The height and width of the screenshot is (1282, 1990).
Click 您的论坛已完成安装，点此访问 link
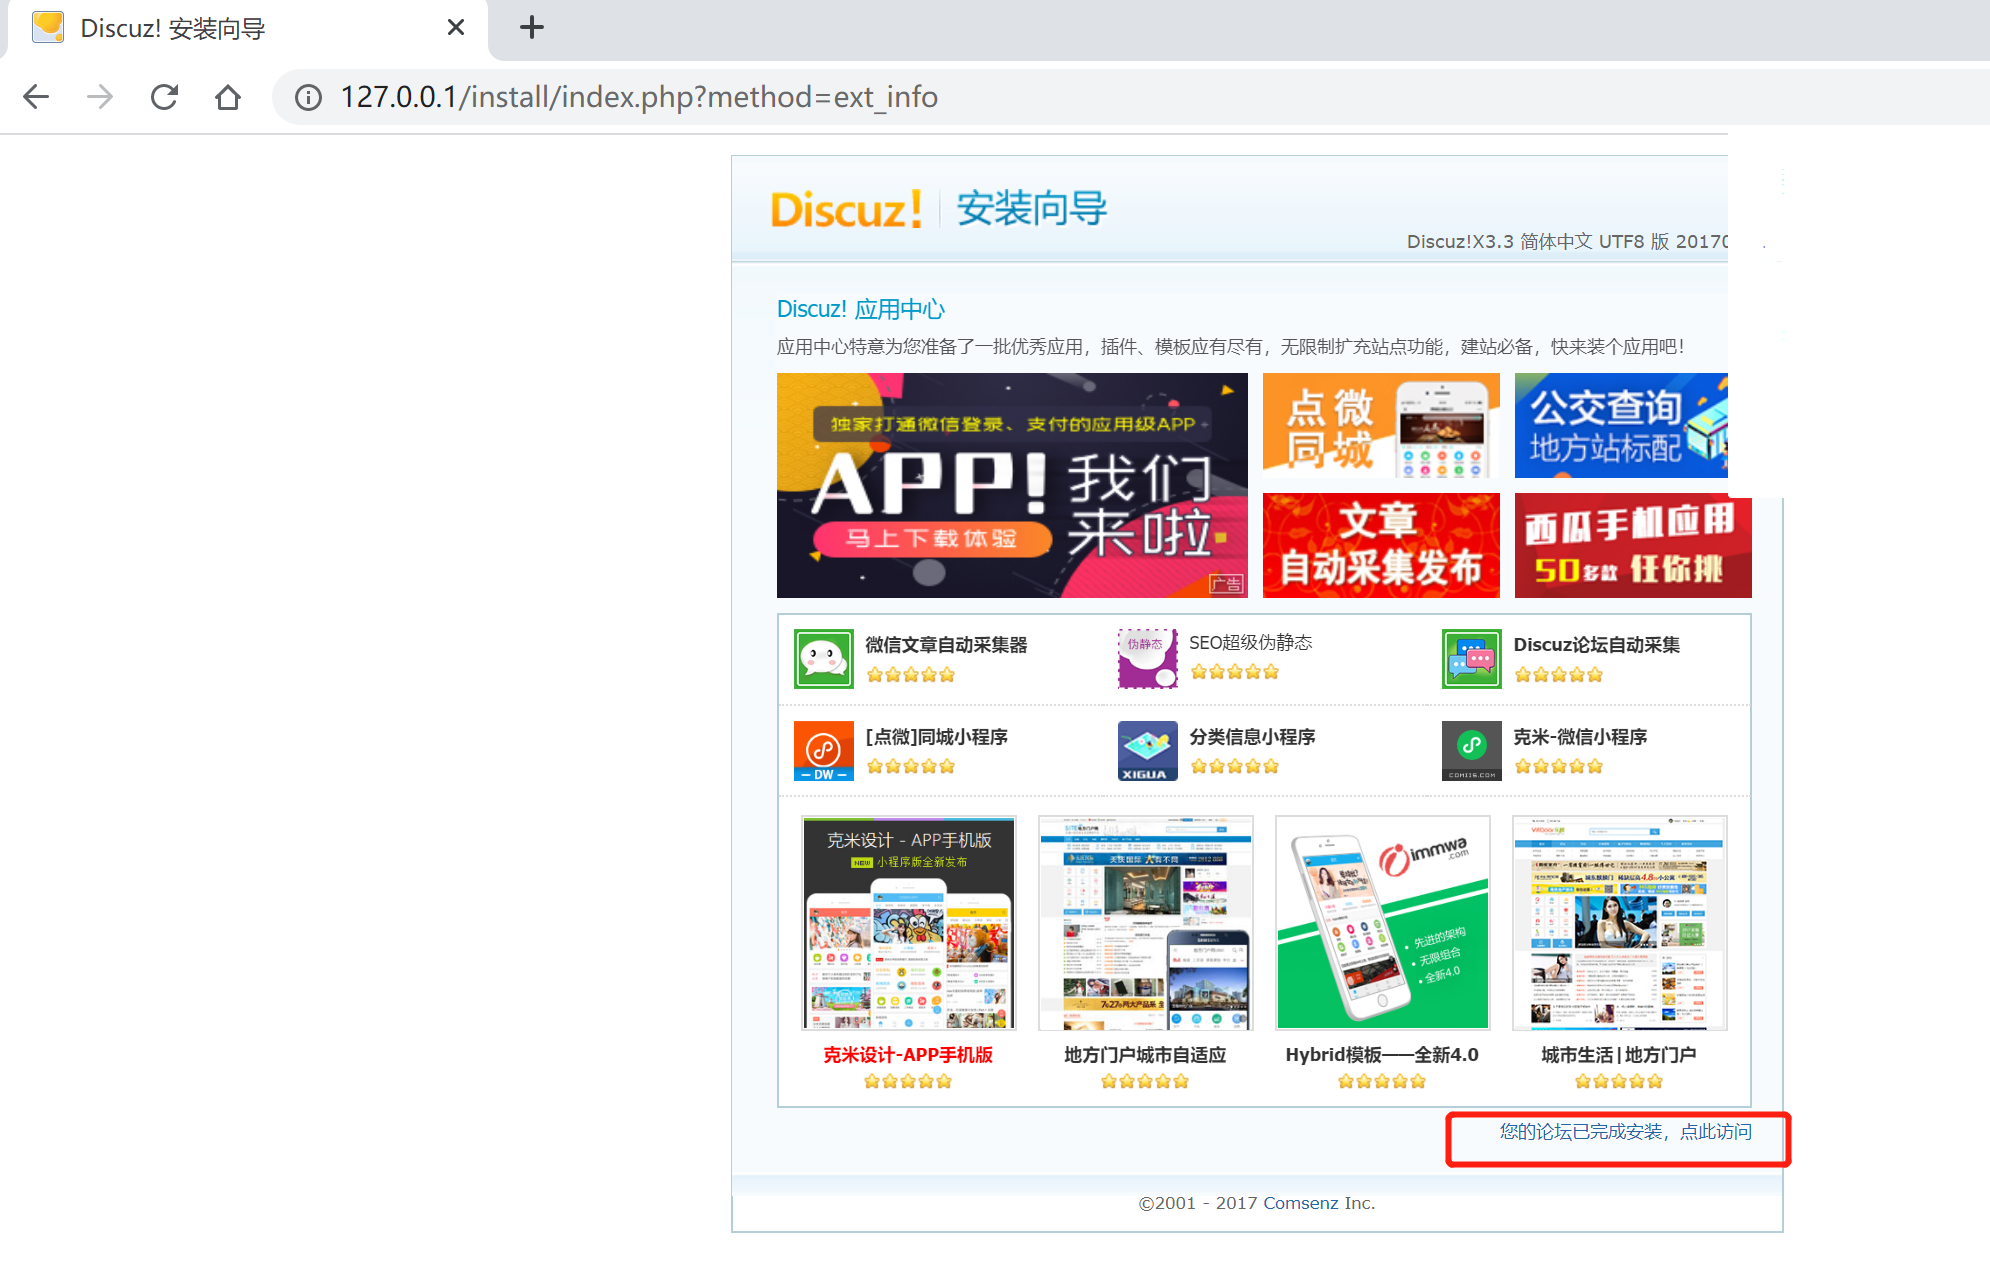tap(1625, 1132)
